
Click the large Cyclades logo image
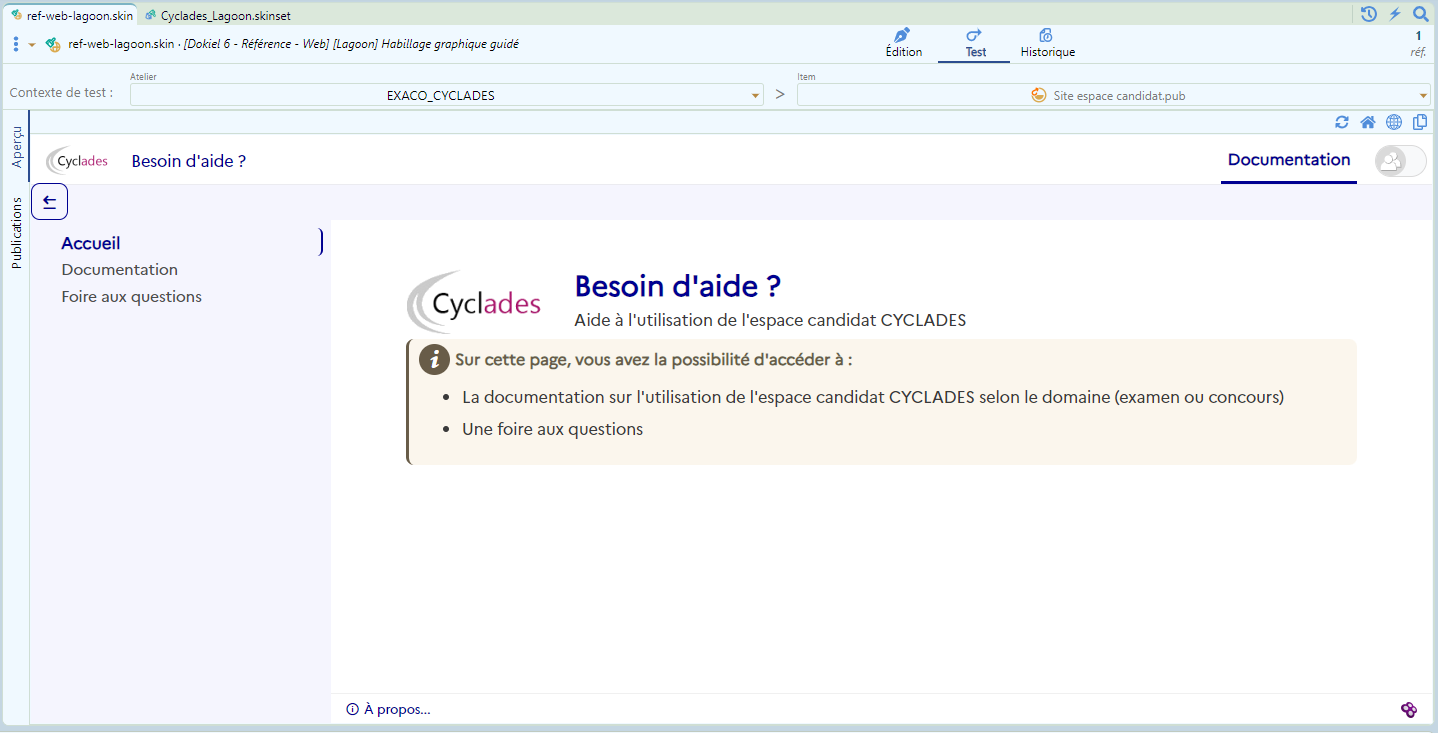474,301
